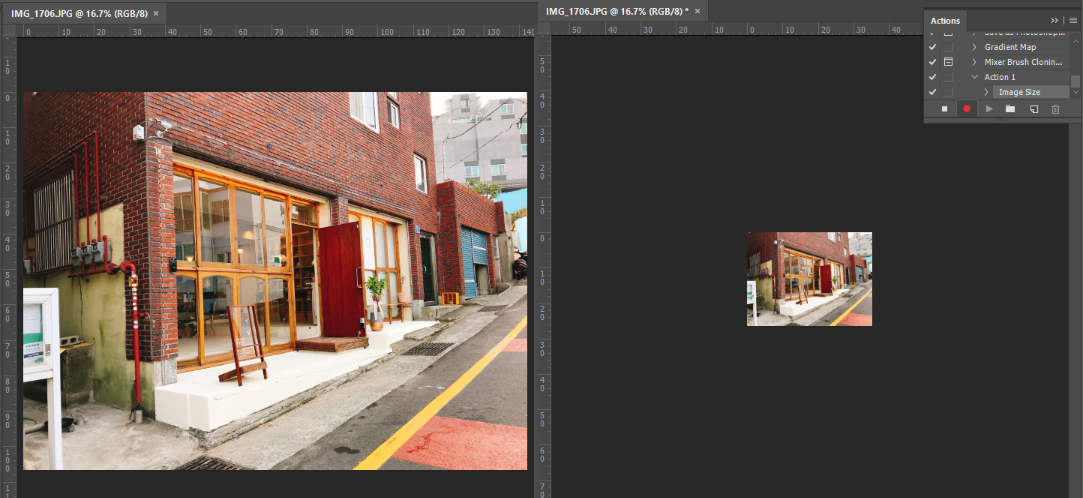Close the right IMG_1706.JPG * document tab

click(x=697, y=11)
